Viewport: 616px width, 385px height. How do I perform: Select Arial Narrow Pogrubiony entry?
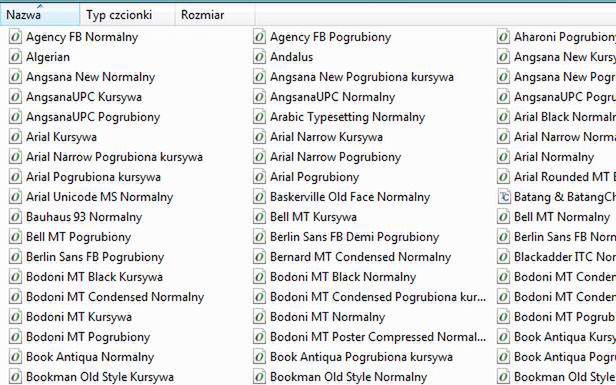point(336,157)
